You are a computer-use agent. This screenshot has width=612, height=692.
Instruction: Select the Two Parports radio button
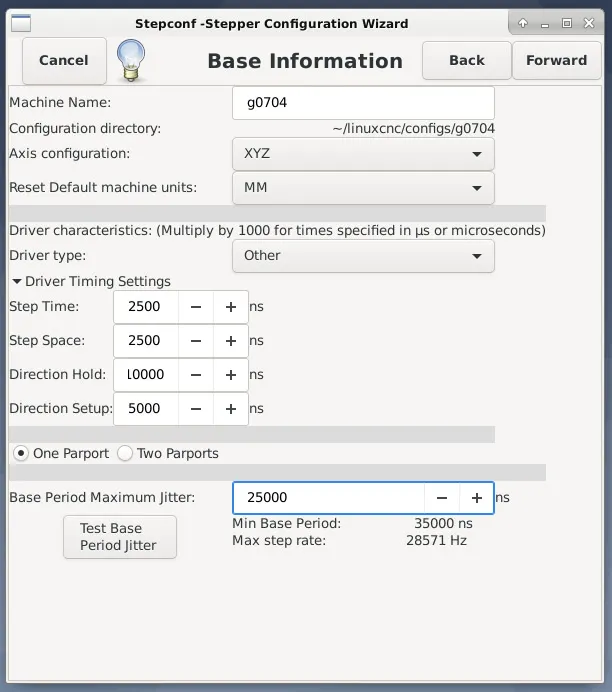coord(125,453)
